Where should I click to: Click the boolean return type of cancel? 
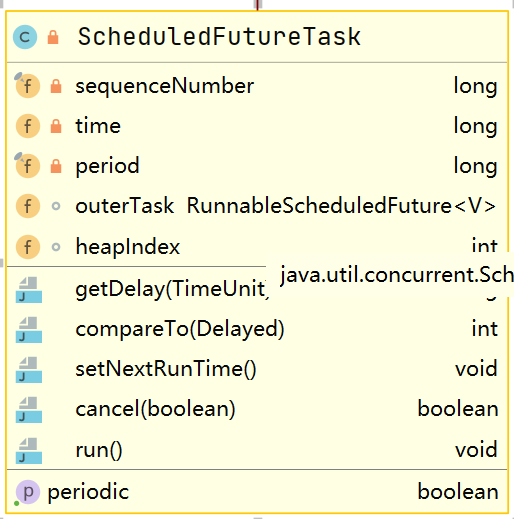(x=458, y=409)
